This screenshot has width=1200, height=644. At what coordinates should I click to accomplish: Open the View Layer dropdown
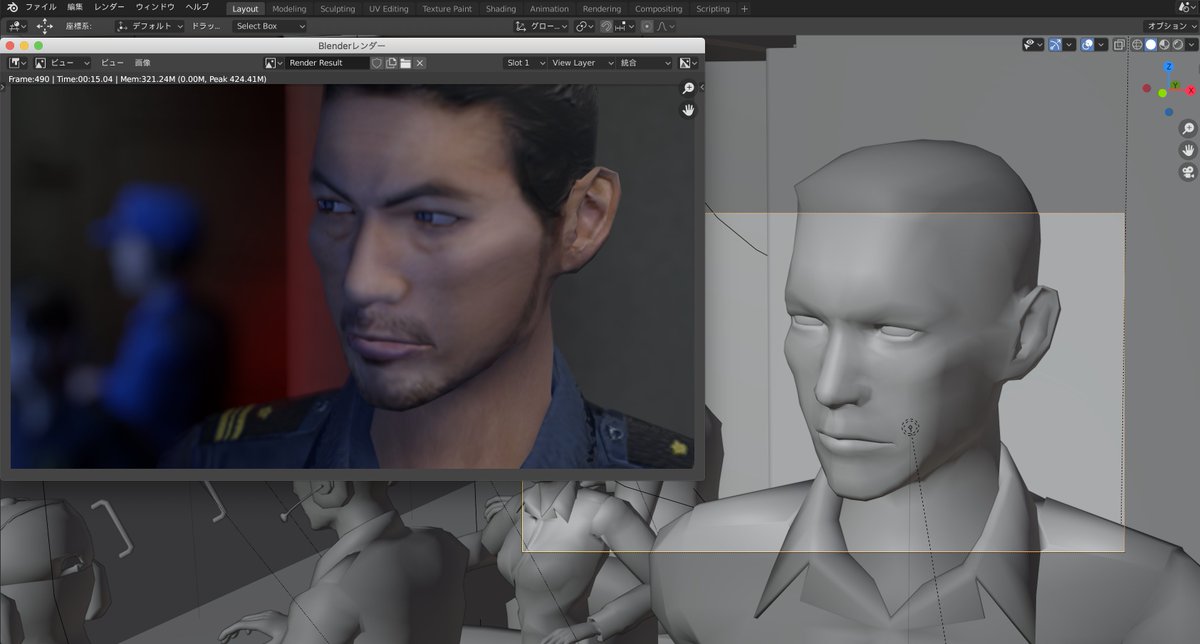click(582, 62)
